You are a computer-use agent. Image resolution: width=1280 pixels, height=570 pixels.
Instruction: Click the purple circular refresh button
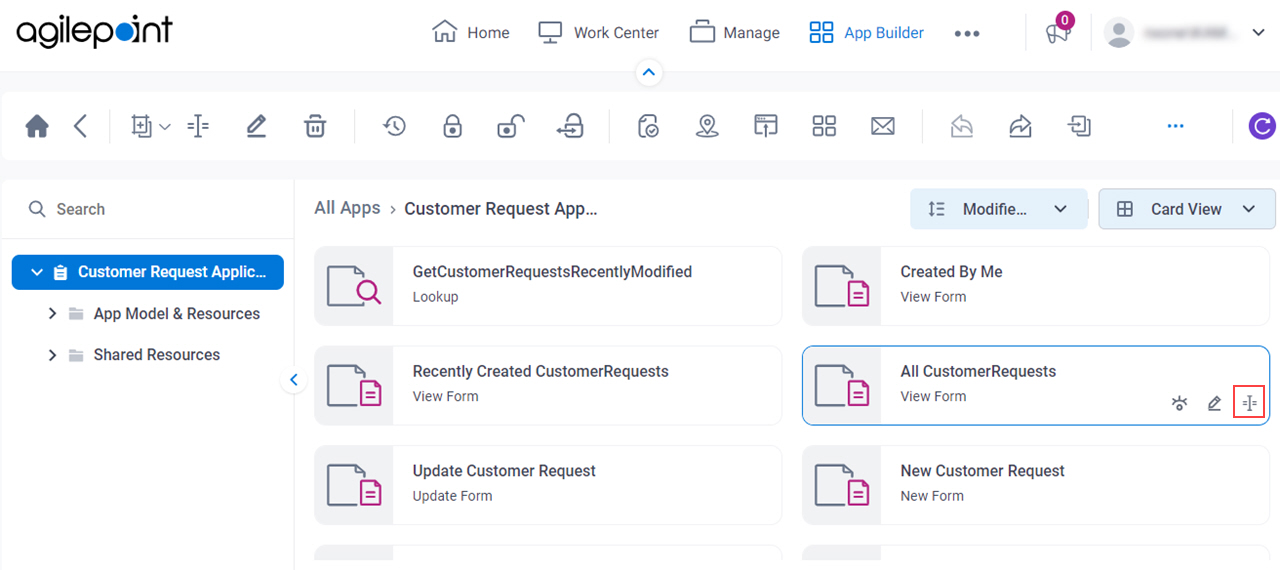(1263, 126)
